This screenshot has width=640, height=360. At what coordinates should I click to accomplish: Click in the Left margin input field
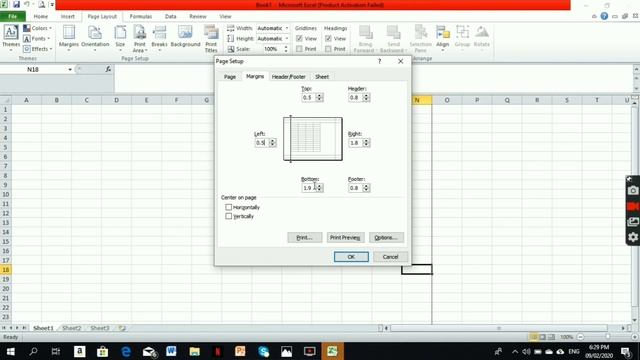(262, 142)
